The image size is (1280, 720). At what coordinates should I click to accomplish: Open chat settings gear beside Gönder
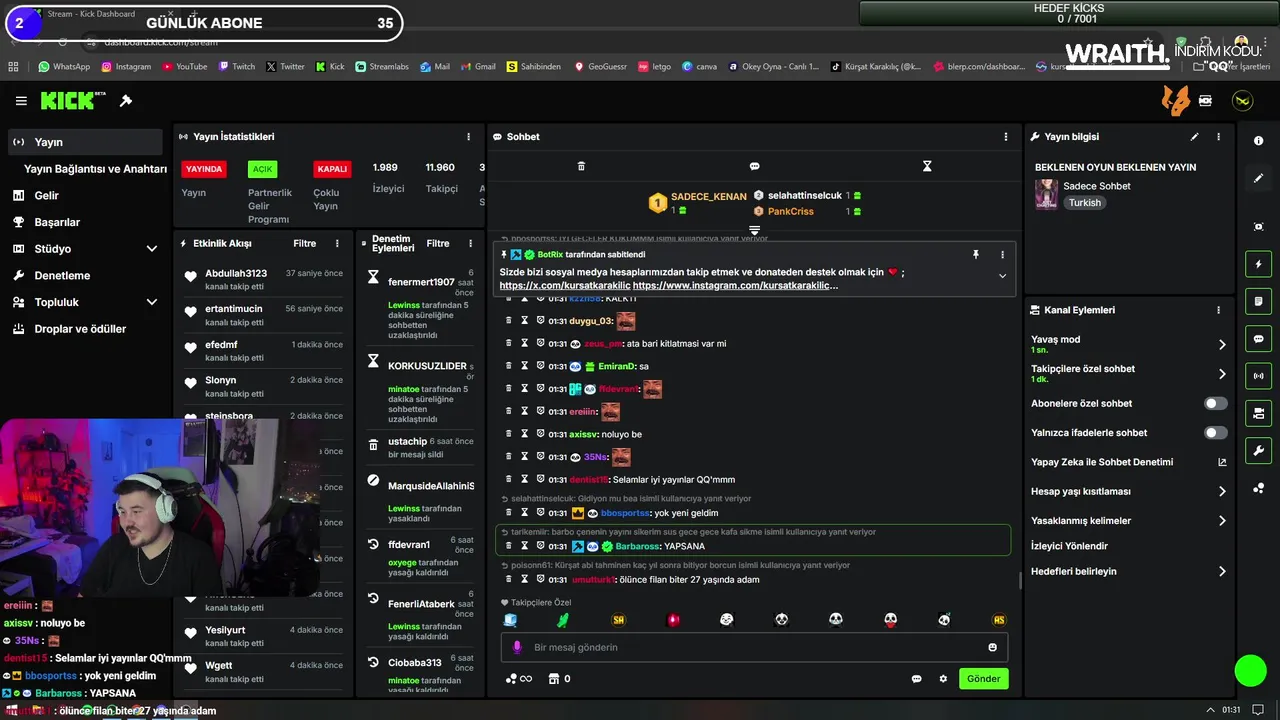click(943, 679)
